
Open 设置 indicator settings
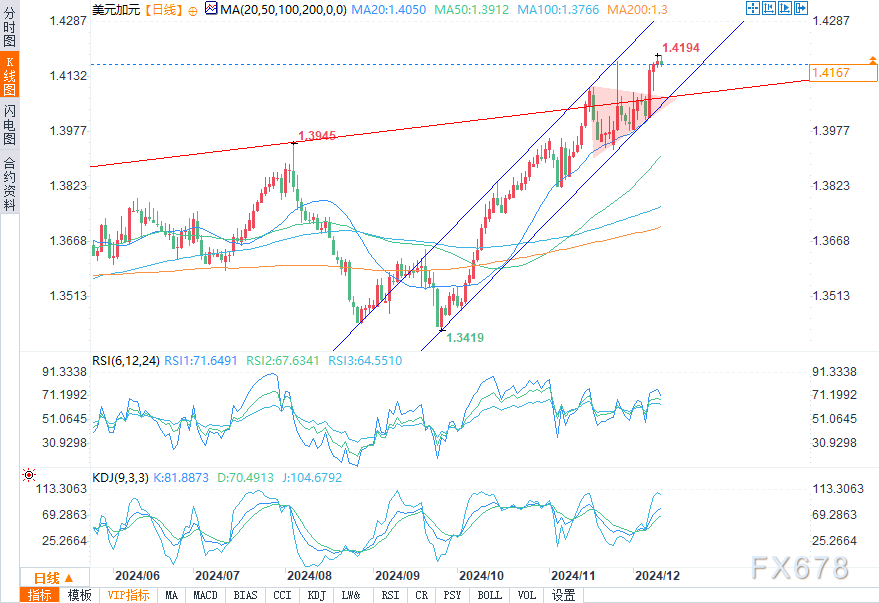point(563,595)
